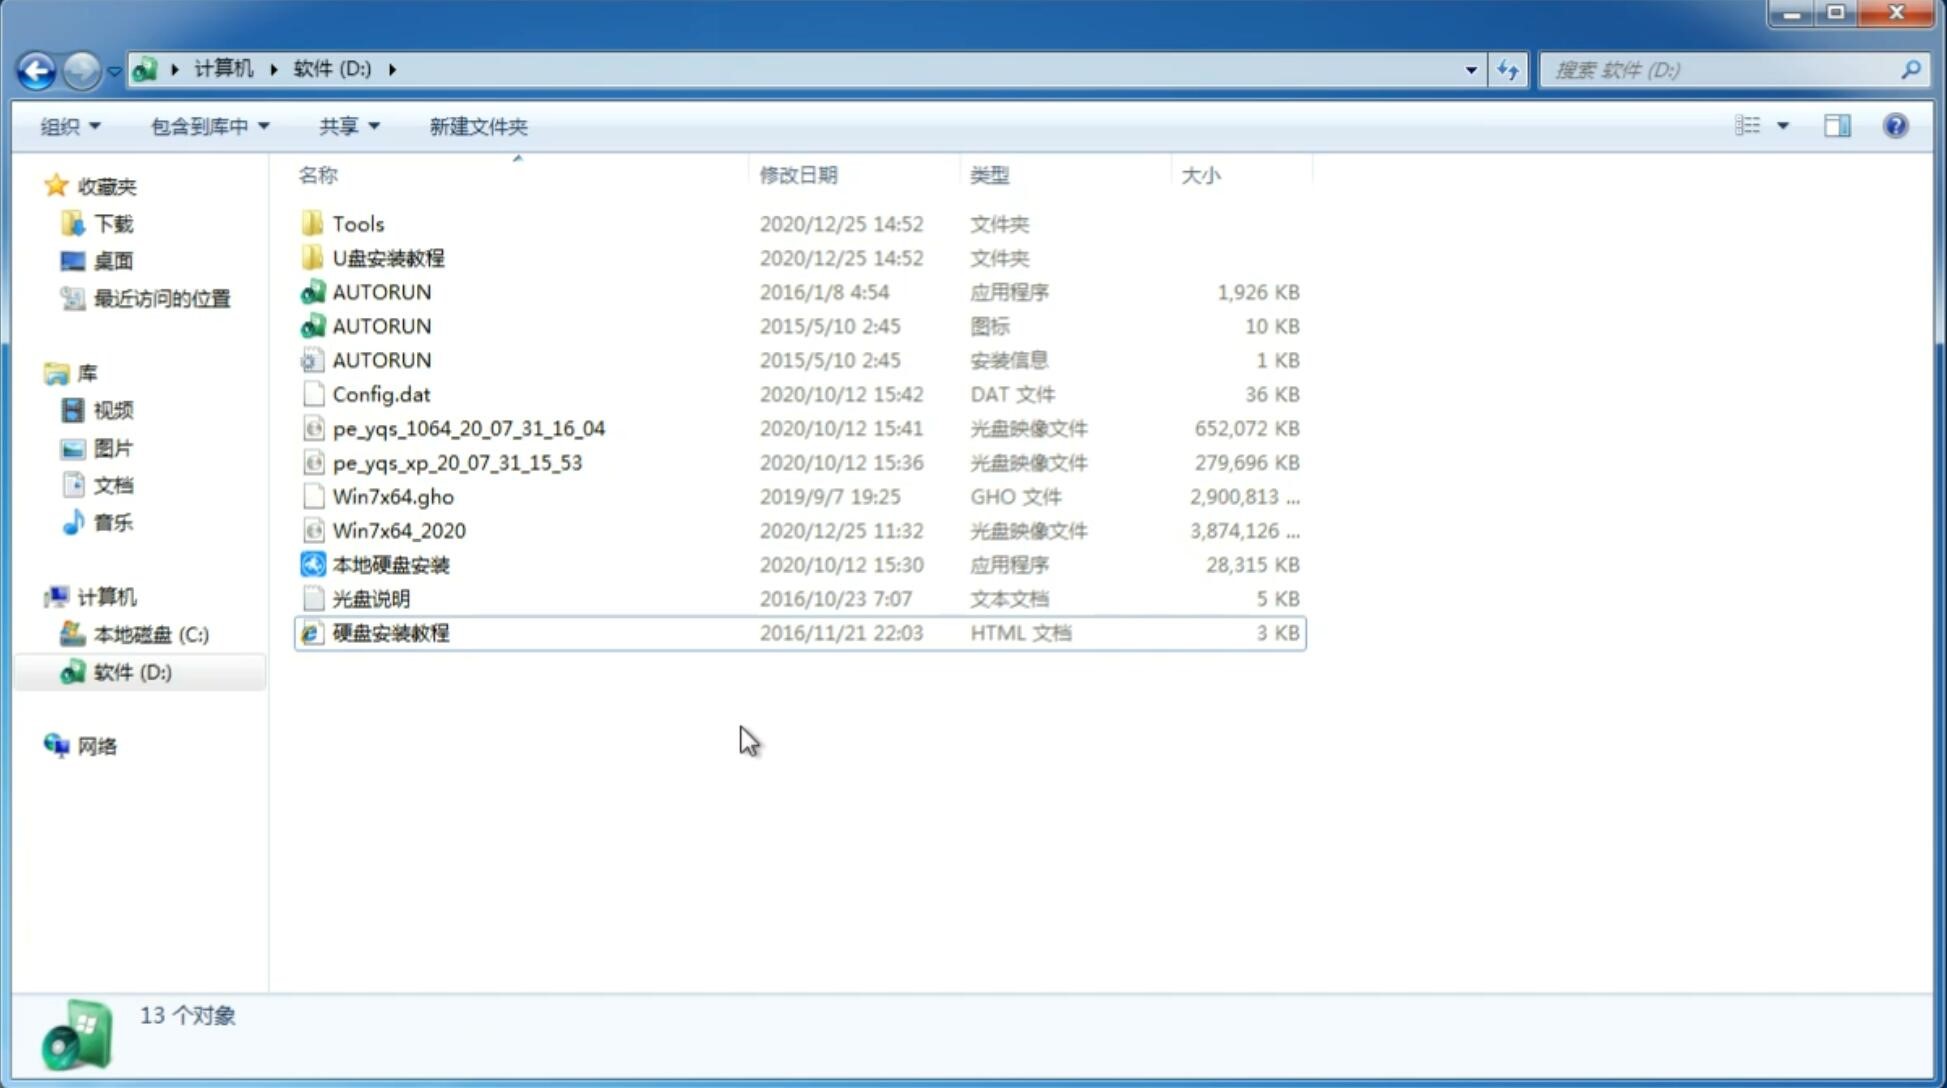This screenshot has height=1088, width=1947.
Task: Expand the 库 section in sidebar
Action: (36, 373)
